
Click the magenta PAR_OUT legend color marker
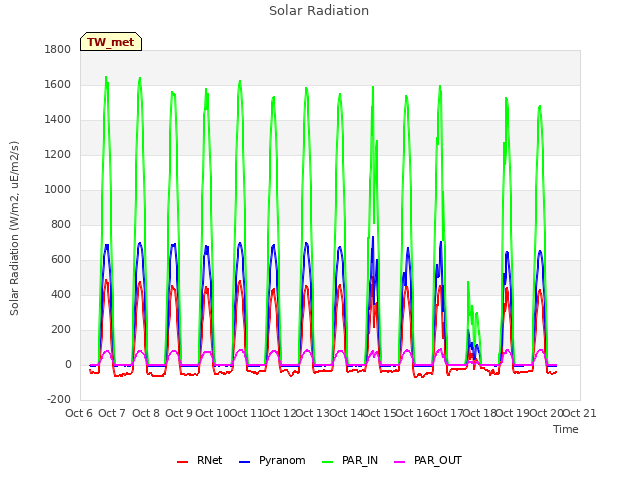tap(400, 462)
